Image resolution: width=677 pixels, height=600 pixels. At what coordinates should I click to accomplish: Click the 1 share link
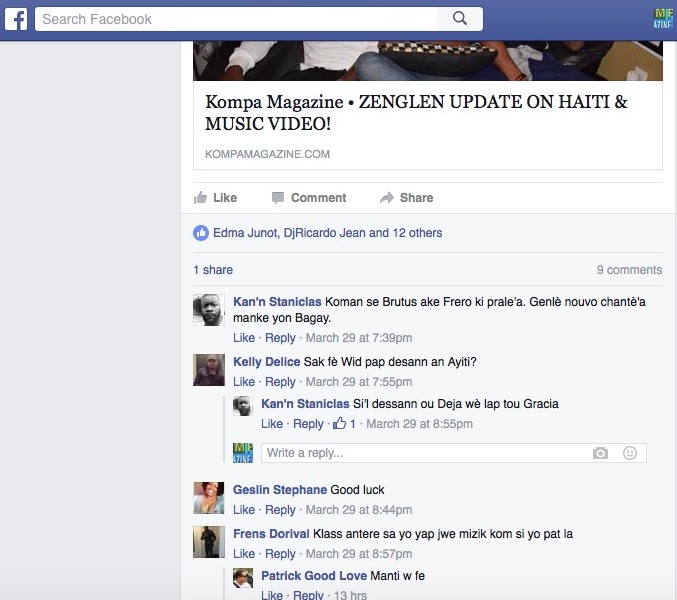213,270
